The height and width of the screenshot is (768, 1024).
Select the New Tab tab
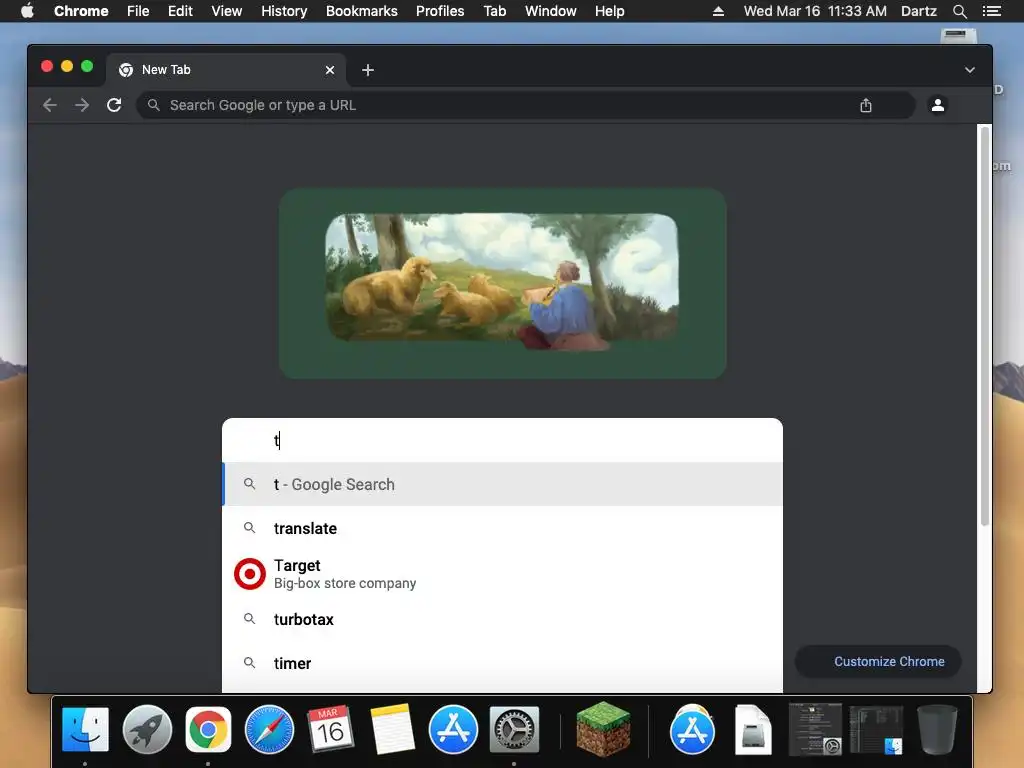(225, 70)
